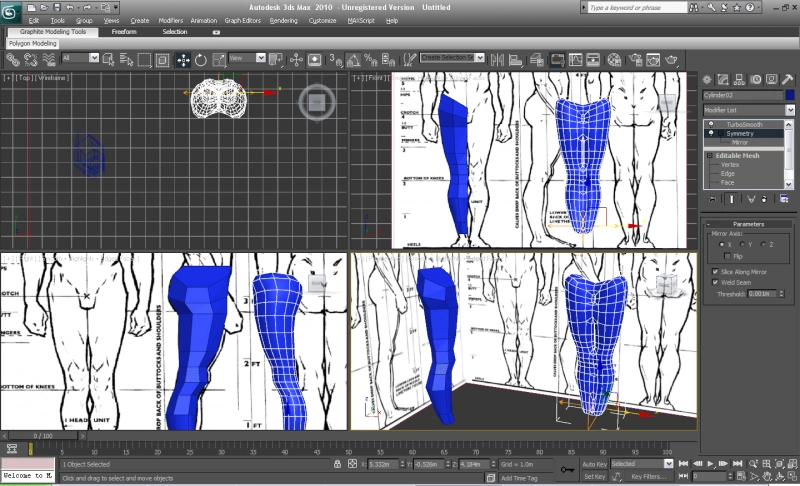Open the Hierarchy command panel tab
The width and height of the screenshot is (800, 486).
tap(741, 78)
